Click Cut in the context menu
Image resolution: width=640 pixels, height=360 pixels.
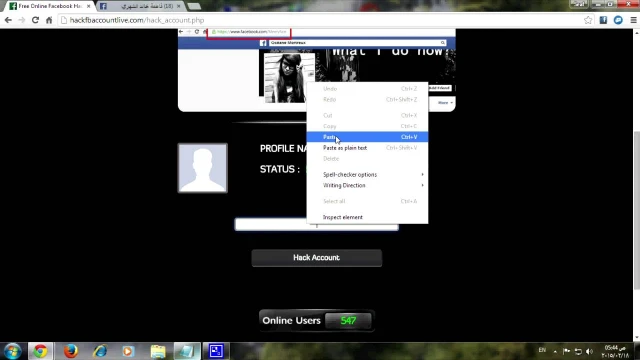coord(367,116)
